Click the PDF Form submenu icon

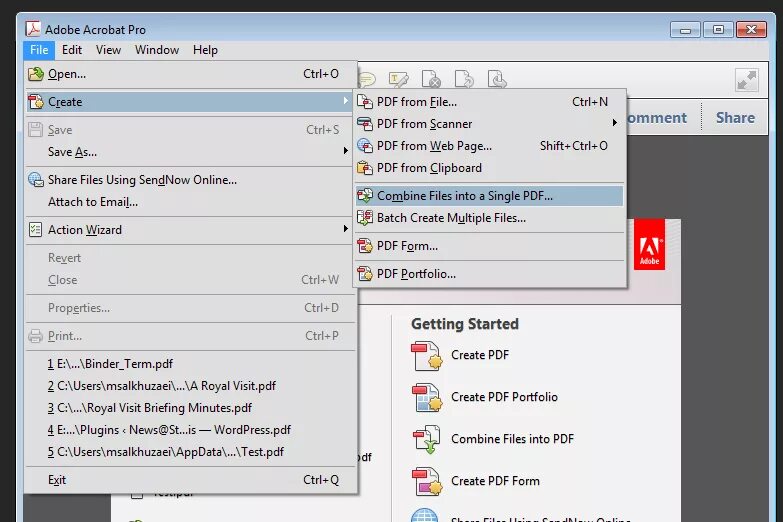[x=365, y=246]
